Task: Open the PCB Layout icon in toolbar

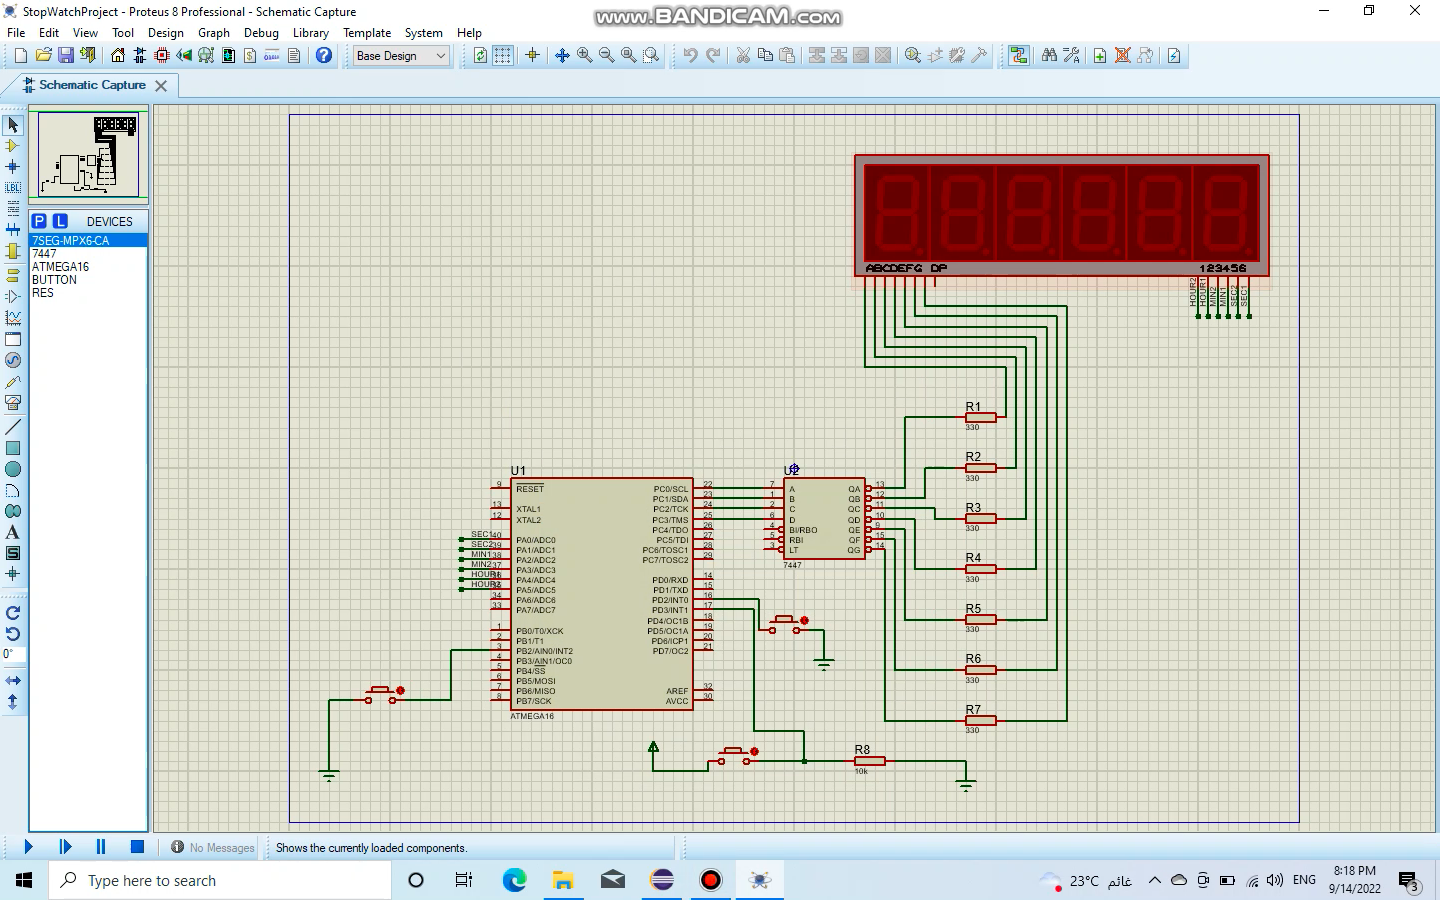Action: coord(161,56)
